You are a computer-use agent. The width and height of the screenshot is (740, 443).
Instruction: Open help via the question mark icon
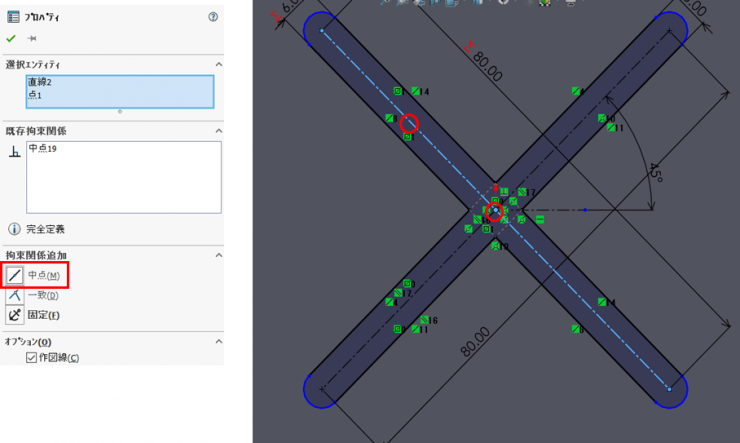(x=213, y=17)
